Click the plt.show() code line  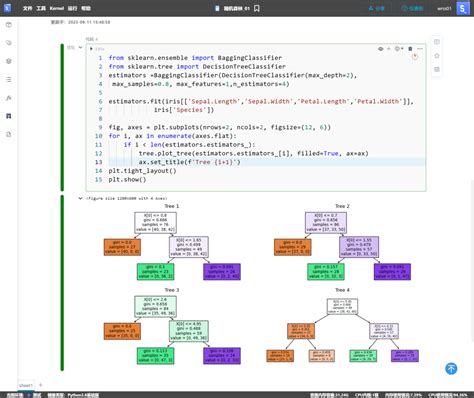point(127,179)
